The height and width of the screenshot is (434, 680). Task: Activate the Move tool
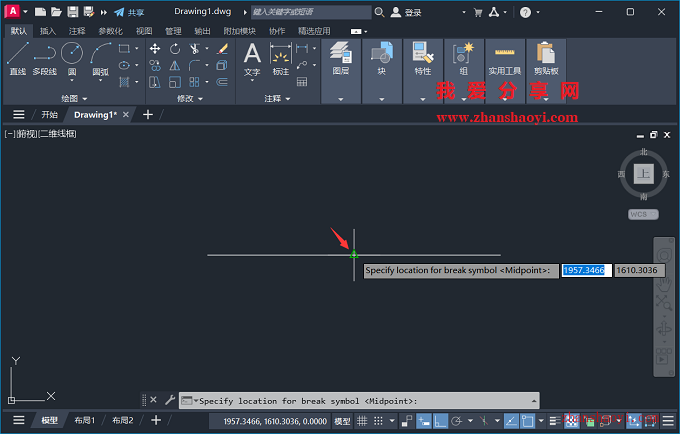155,49
